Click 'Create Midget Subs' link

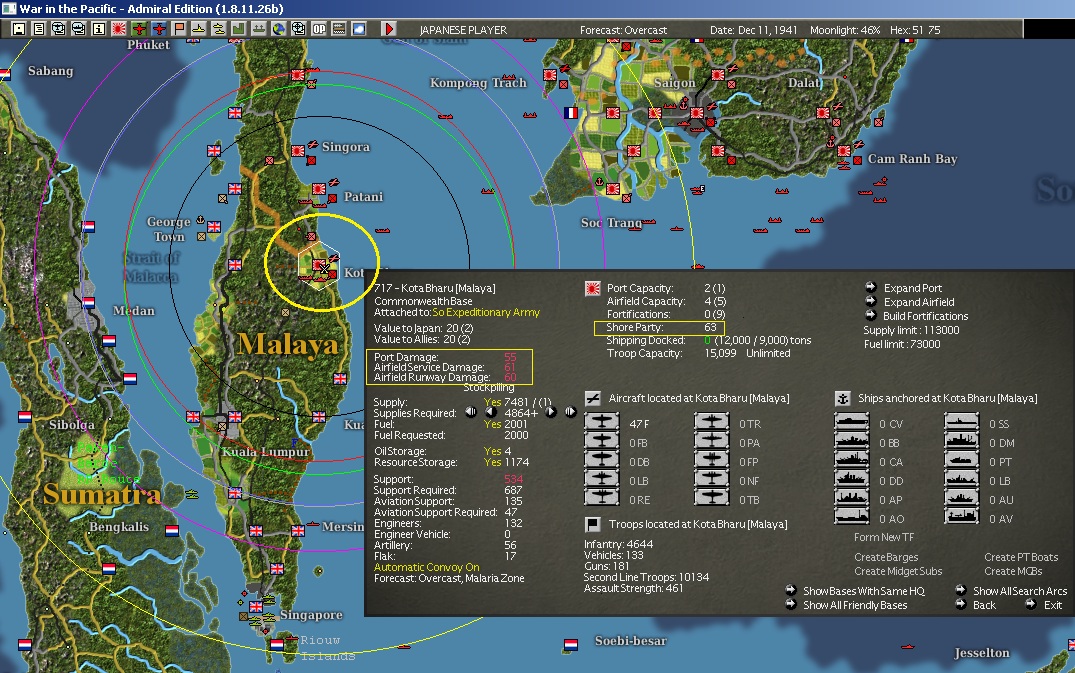(898, 571)
